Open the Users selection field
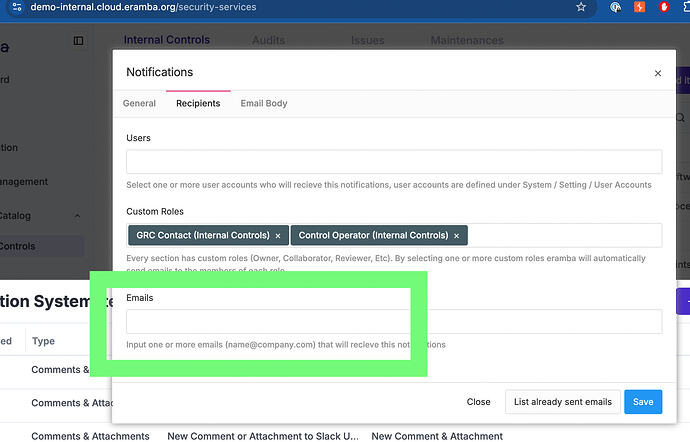The width and height of the screenshot is (690, 442). [393, 162]
